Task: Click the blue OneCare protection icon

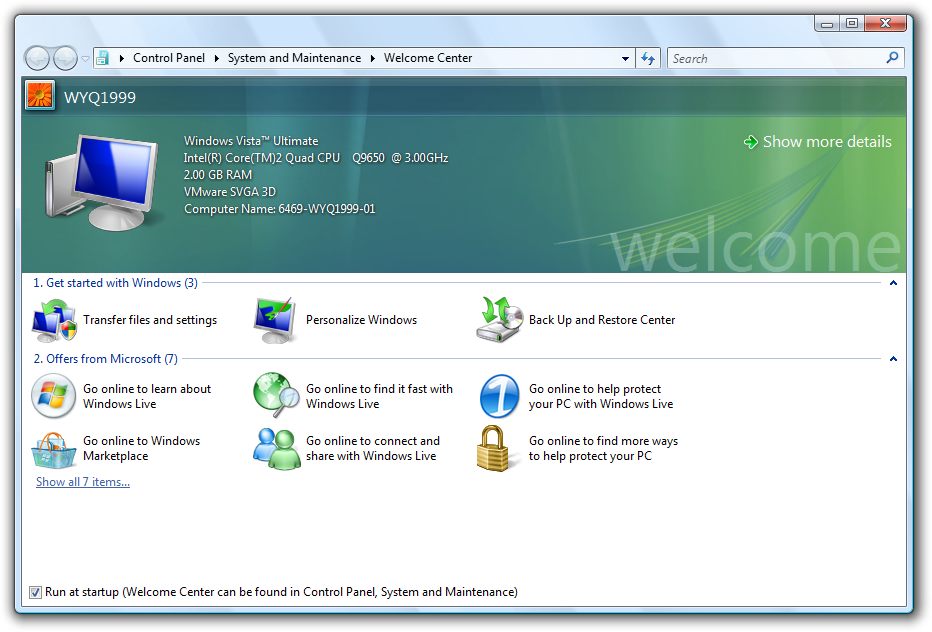Action: [499, 396]
